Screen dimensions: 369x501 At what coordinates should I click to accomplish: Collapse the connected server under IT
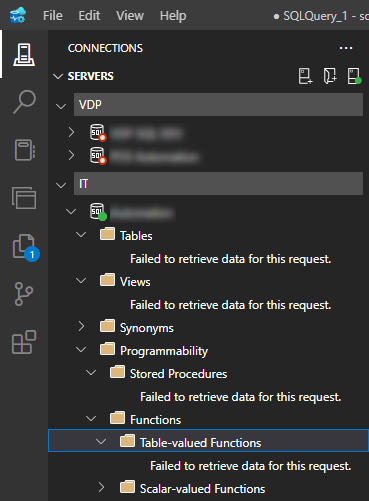point(71,211)
